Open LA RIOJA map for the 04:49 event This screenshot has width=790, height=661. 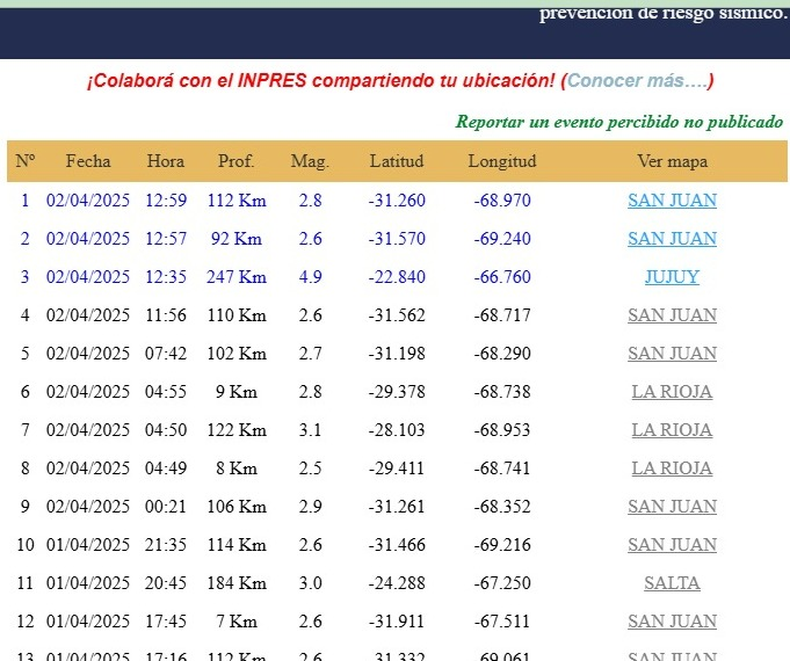[672, 468]
